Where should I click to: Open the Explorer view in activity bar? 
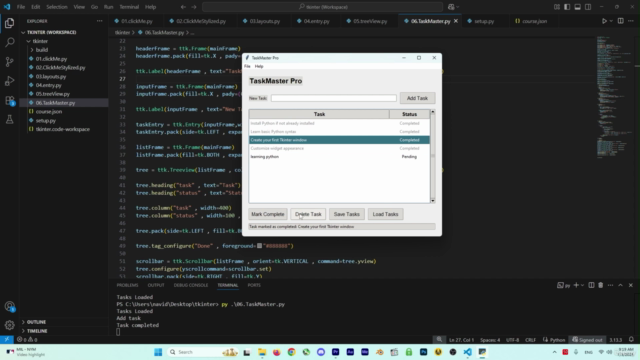click(x=9, y=23)
